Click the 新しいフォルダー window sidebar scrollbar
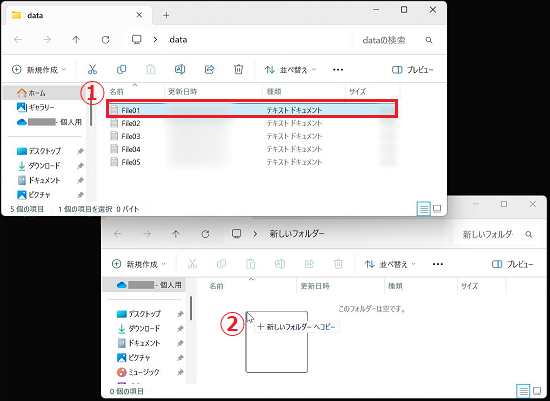This screenshot has height=401, width=550. 191,308
